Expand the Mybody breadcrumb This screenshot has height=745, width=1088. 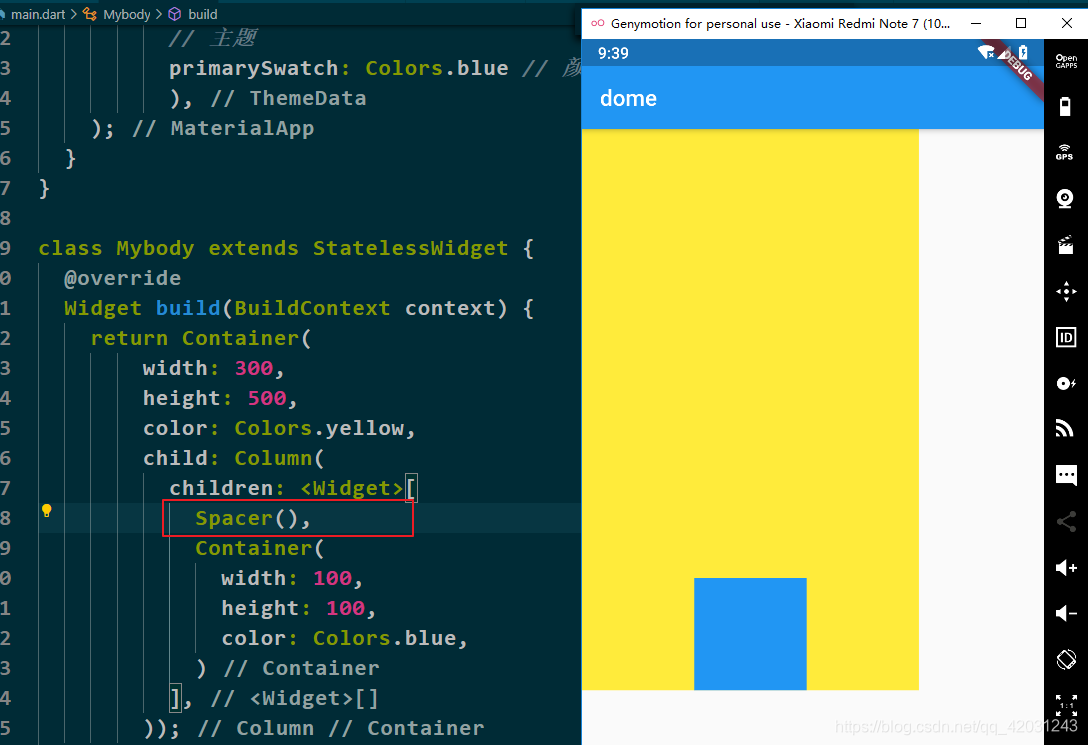(124, 14)
